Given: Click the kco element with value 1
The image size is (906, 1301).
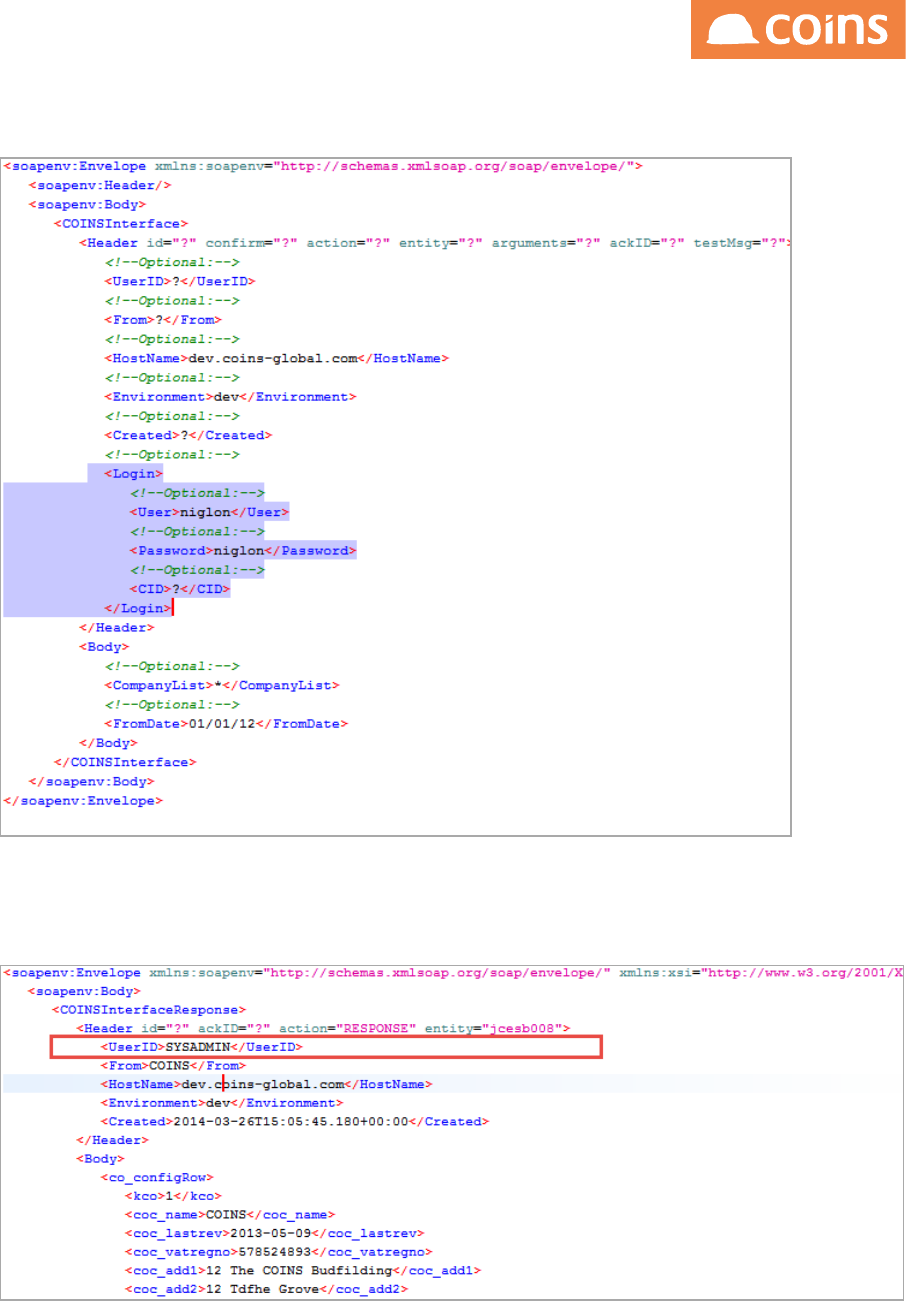Looking at the screenshot, I should click(172, 1196).
